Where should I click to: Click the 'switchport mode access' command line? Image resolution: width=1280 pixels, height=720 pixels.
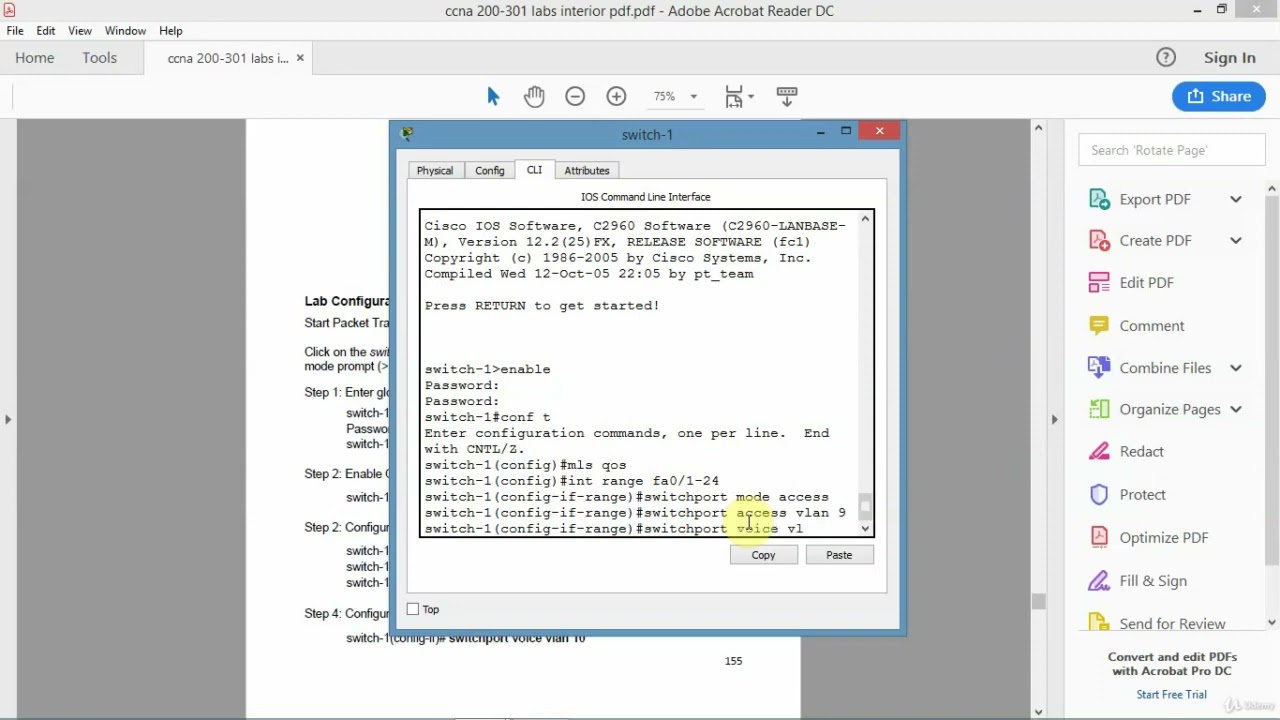click(x=626, y=497)
